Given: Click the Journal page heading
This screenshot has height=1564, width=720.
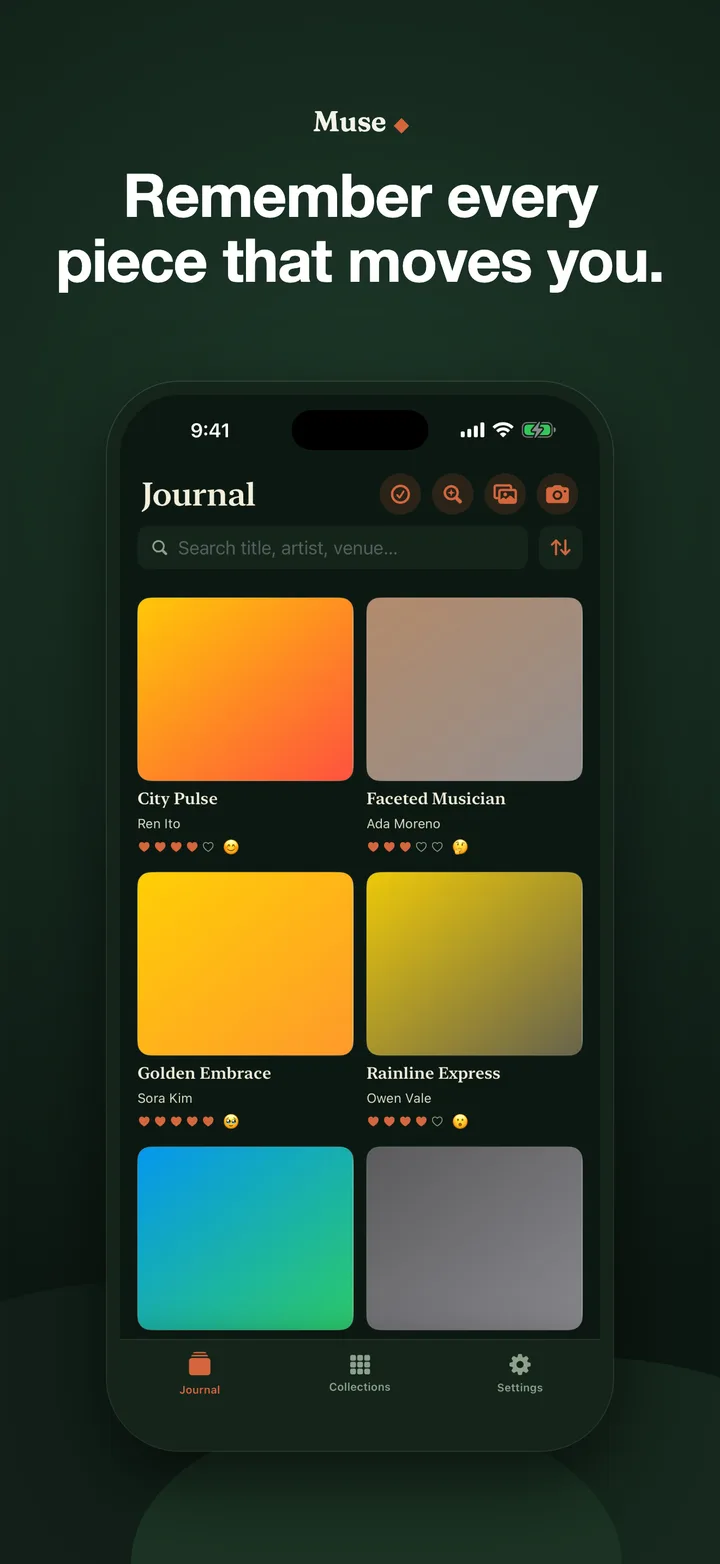Looking at the screenshot, I should [198, 495].
